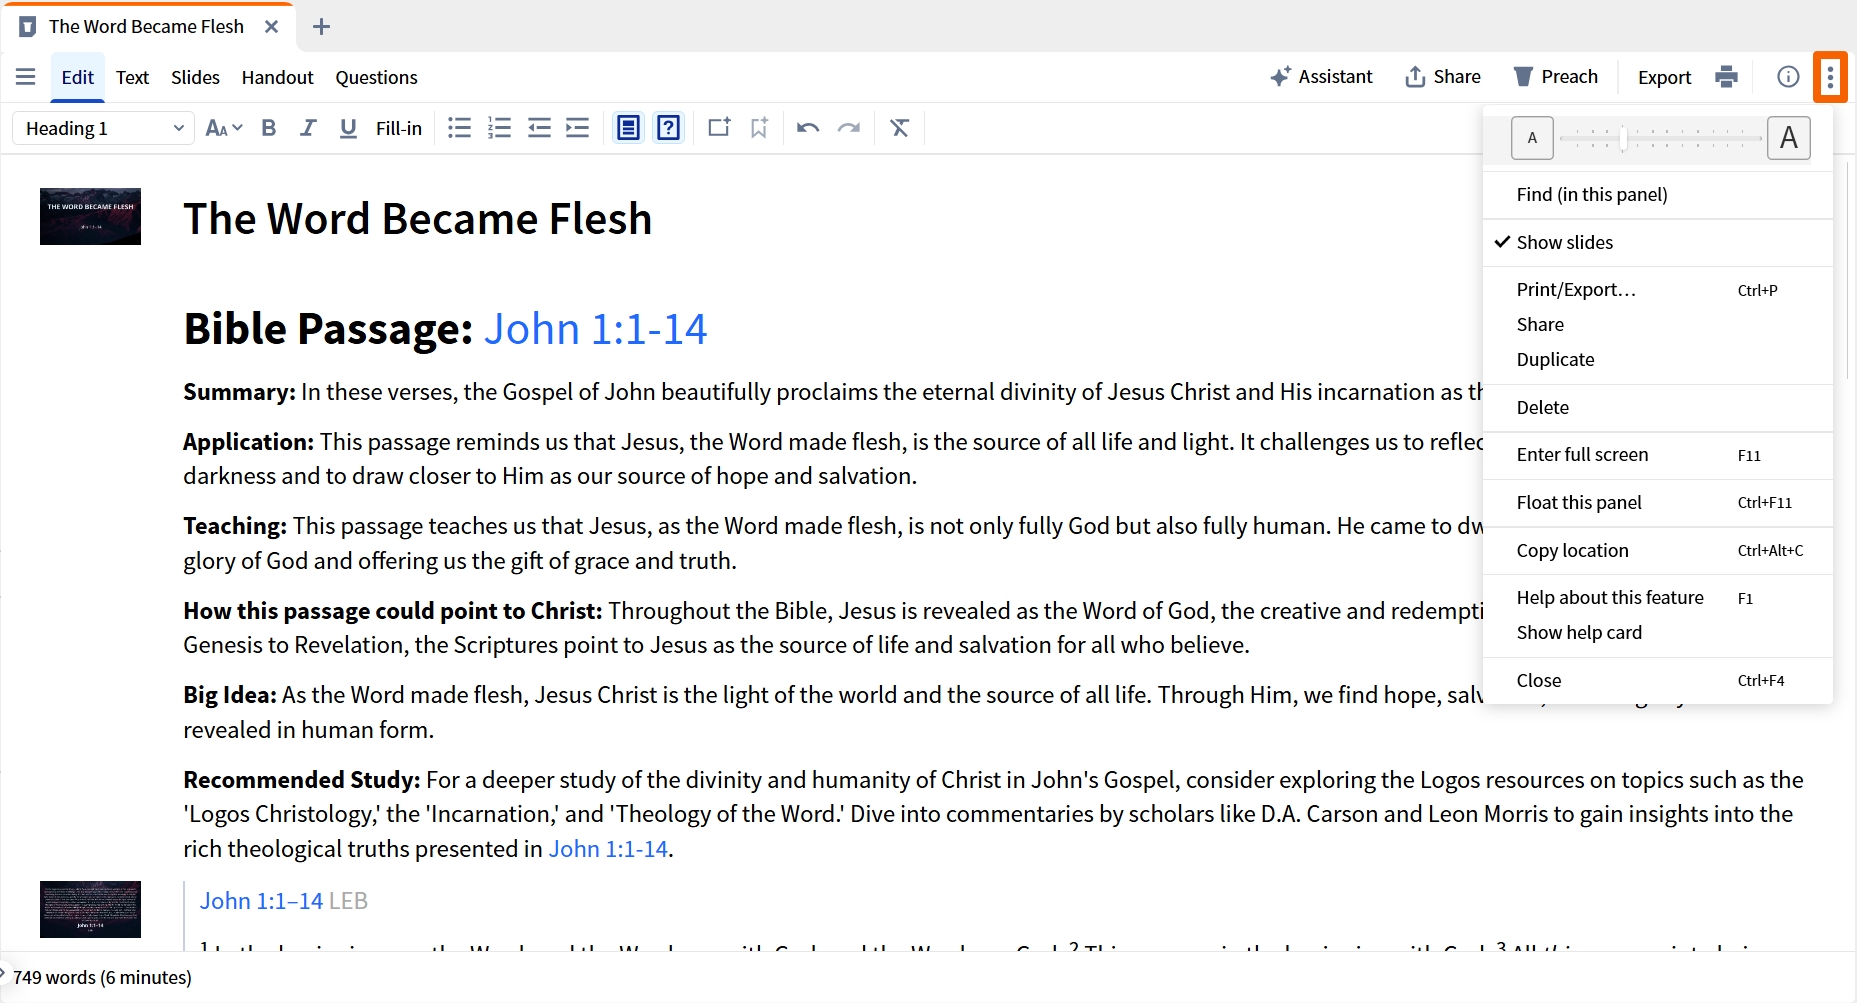Viewport: 1857px width, 1003px height.
Task: Toggle bold formatting
Action: click(x=268, y=128)
